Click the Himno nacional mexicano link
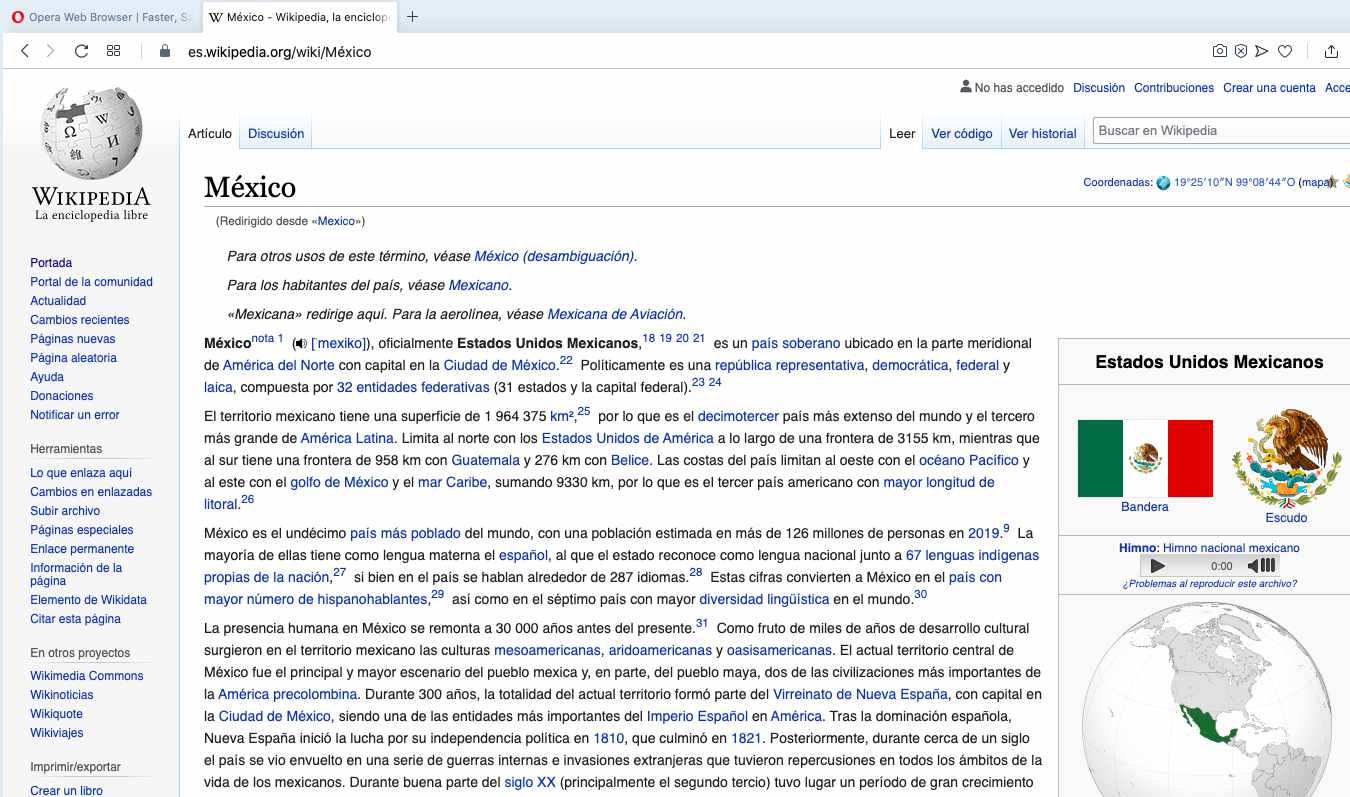The height and width of the screenshot is (797, 1350). [x=1231, y=548]
